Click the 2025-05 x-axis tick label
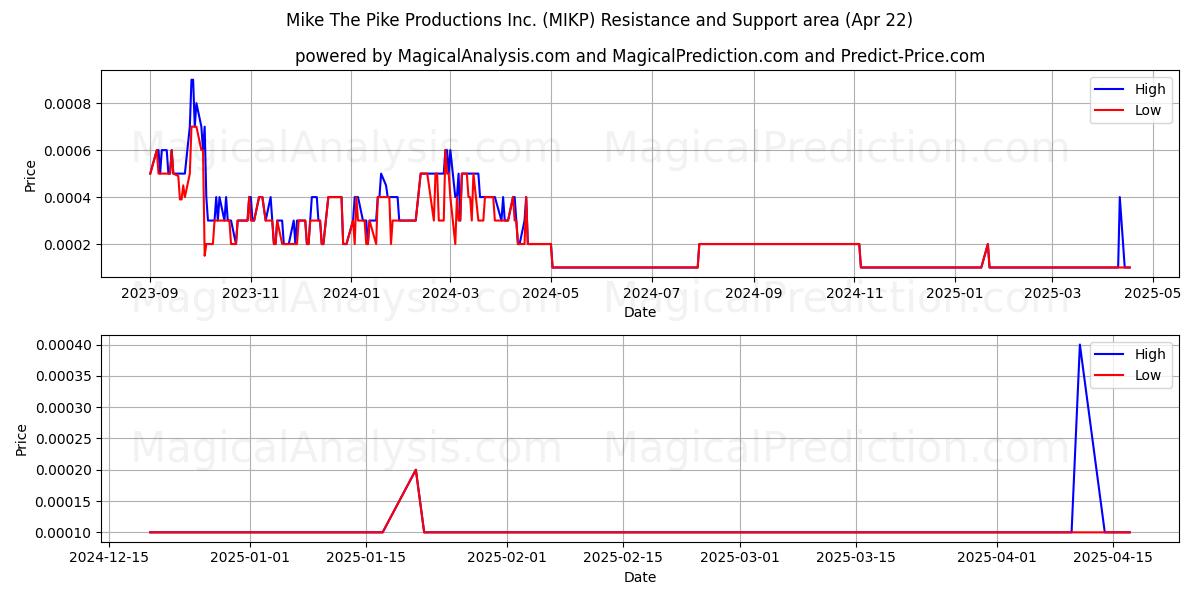The height and width of the screenshot is (600, 1200). pyautogui.click(x=1152, y=293)
